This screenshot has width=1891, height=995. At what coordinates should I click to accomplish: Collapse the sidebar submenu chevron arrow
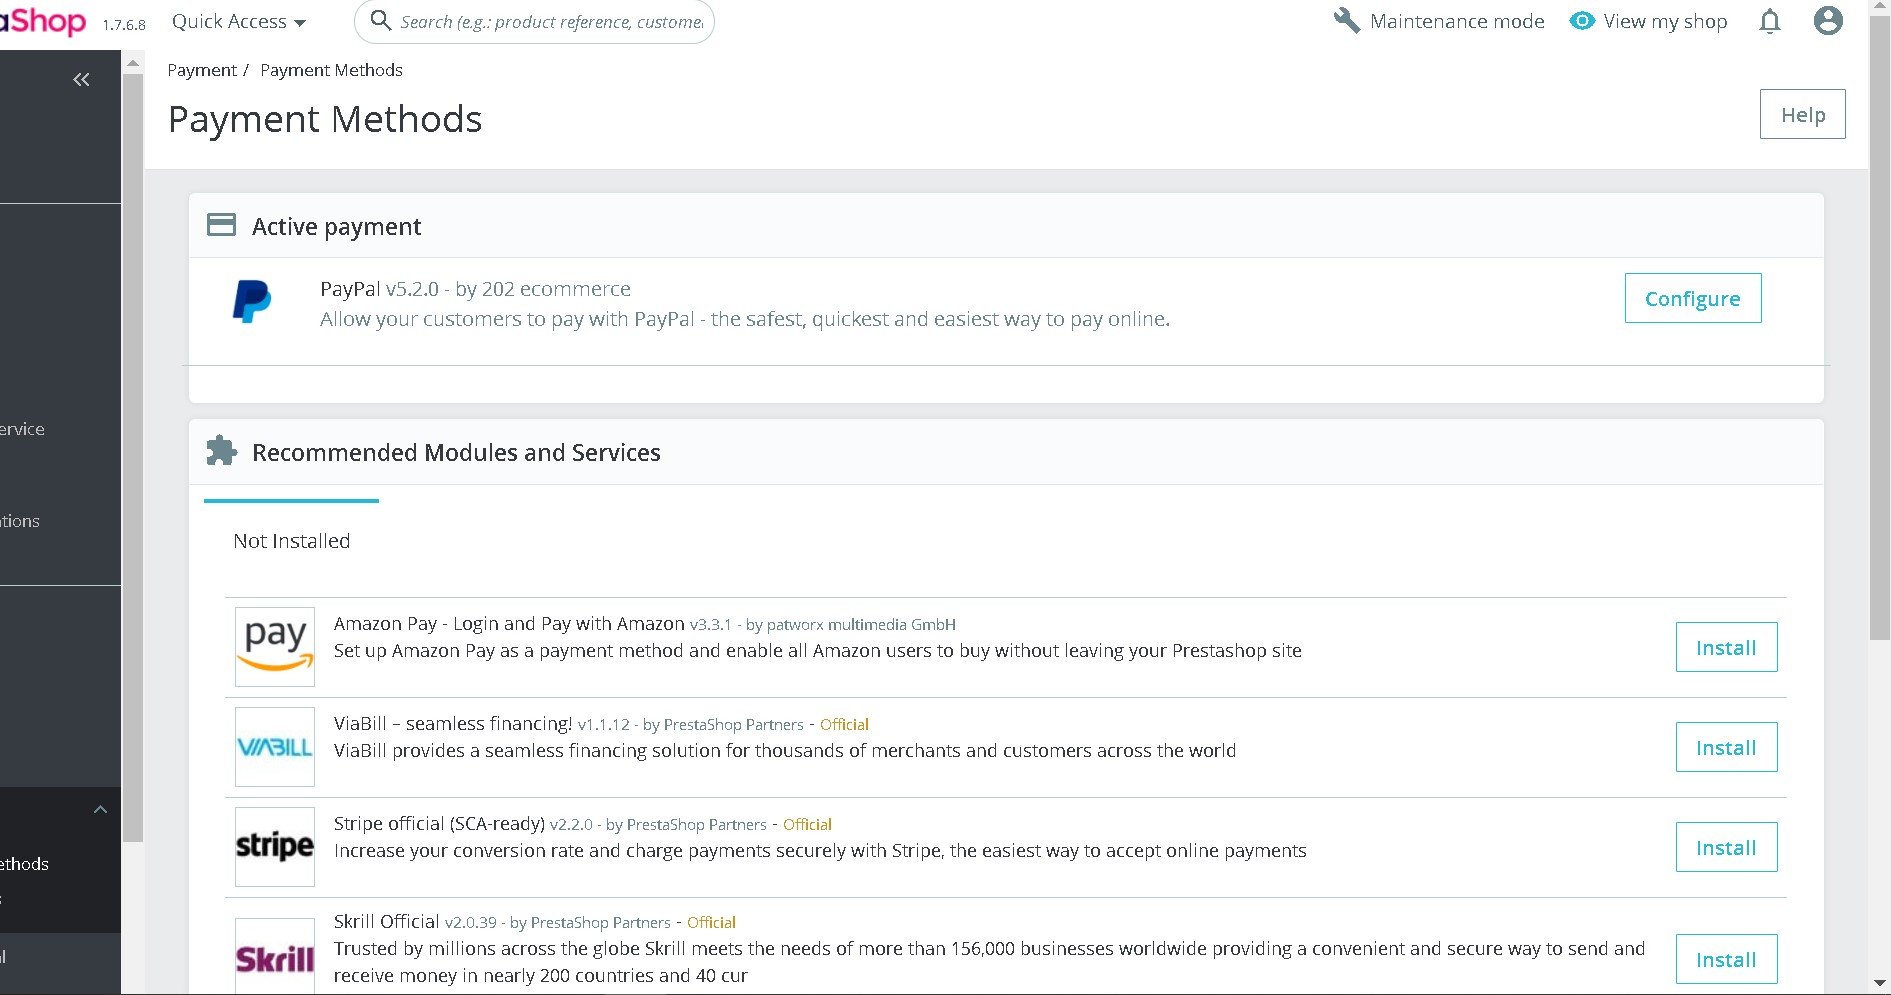click(100, 809)
